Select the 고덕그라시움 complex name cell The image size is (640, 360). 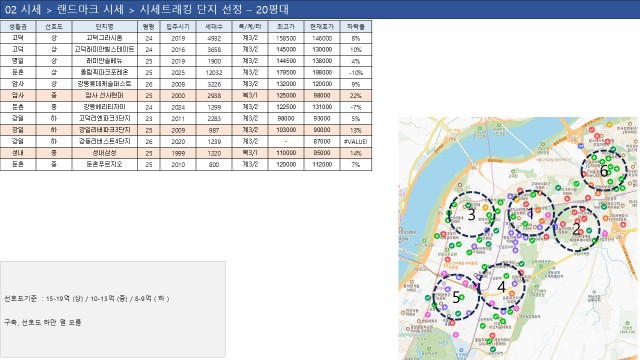pos(104,38)
